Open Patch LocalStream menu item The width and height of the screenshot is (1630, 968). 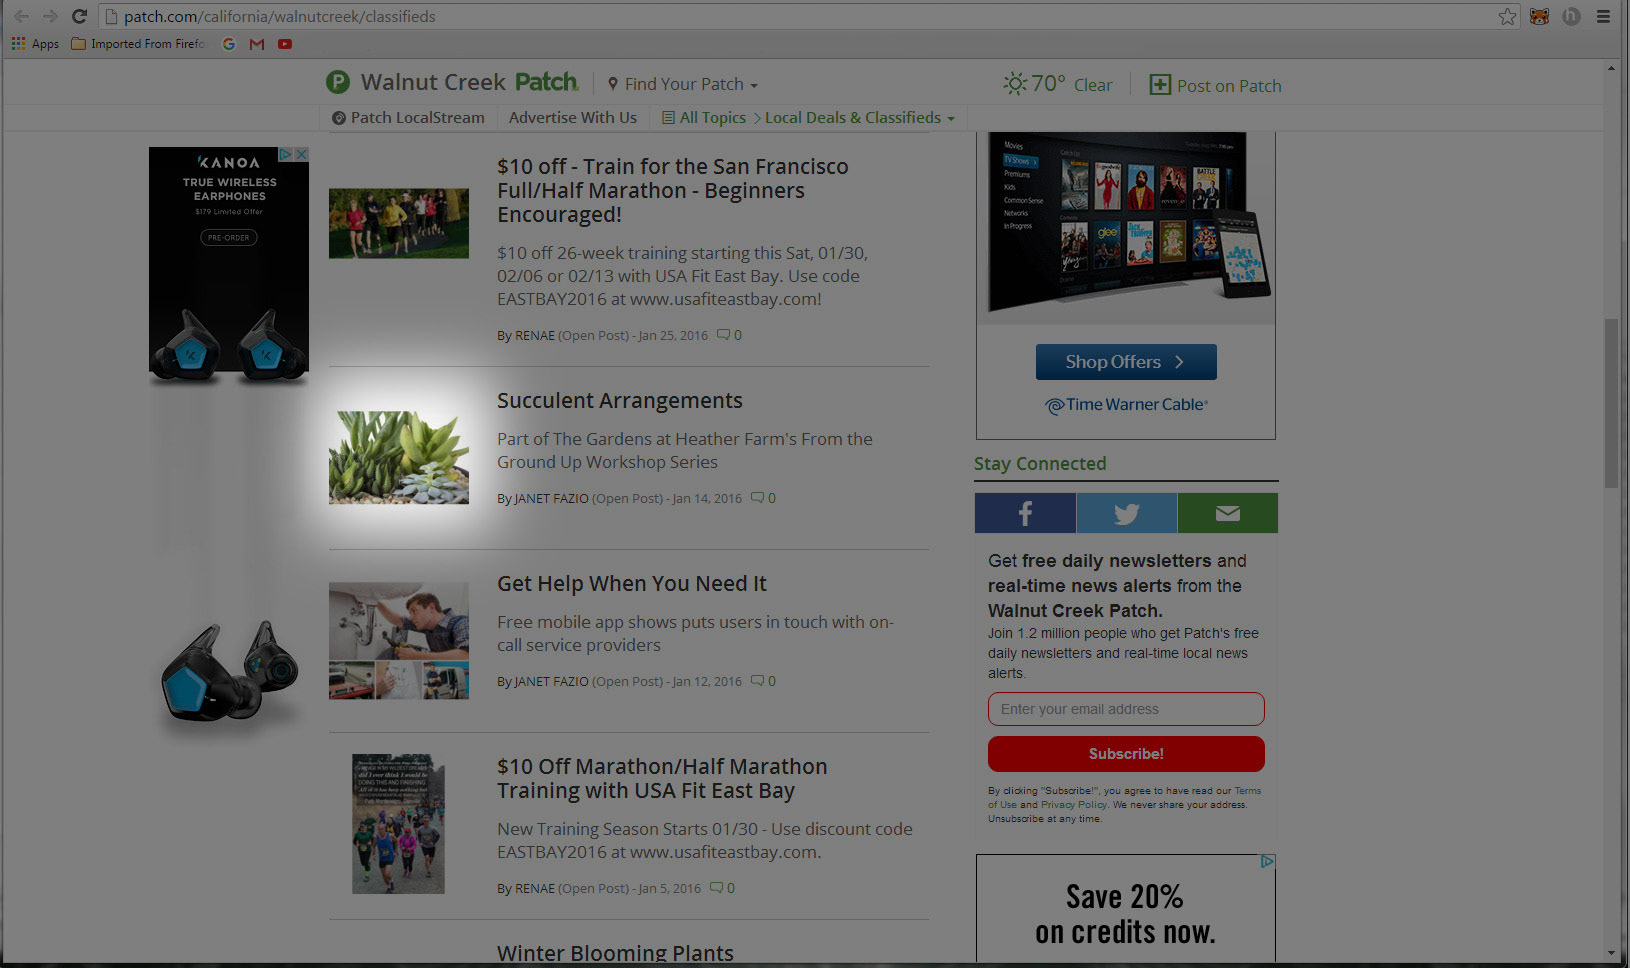[x=408, y=117]
